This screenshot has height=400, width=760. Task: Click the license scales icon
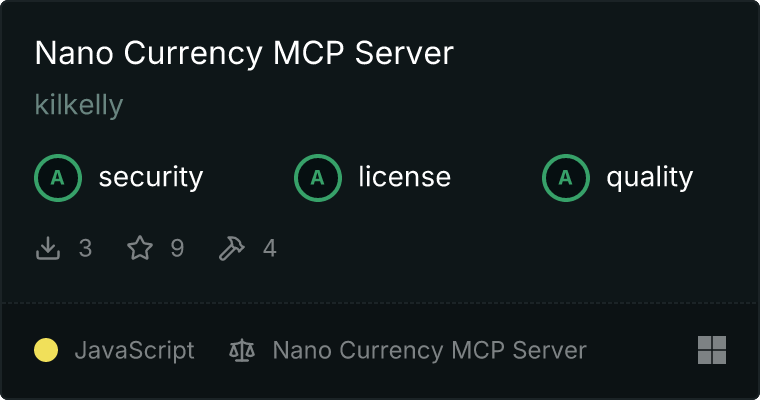click(242, 350)
